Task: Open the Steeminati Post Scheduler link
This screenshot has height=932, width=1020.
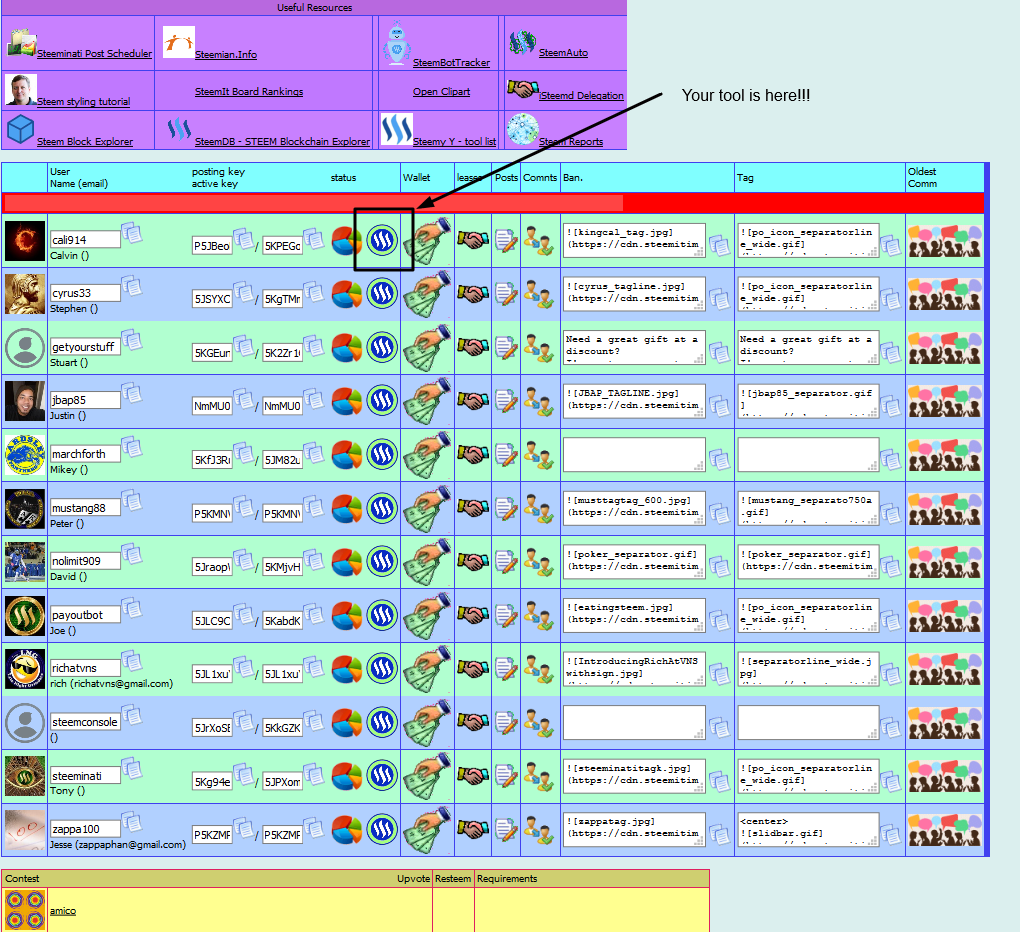Action: (x=94, y=53)
